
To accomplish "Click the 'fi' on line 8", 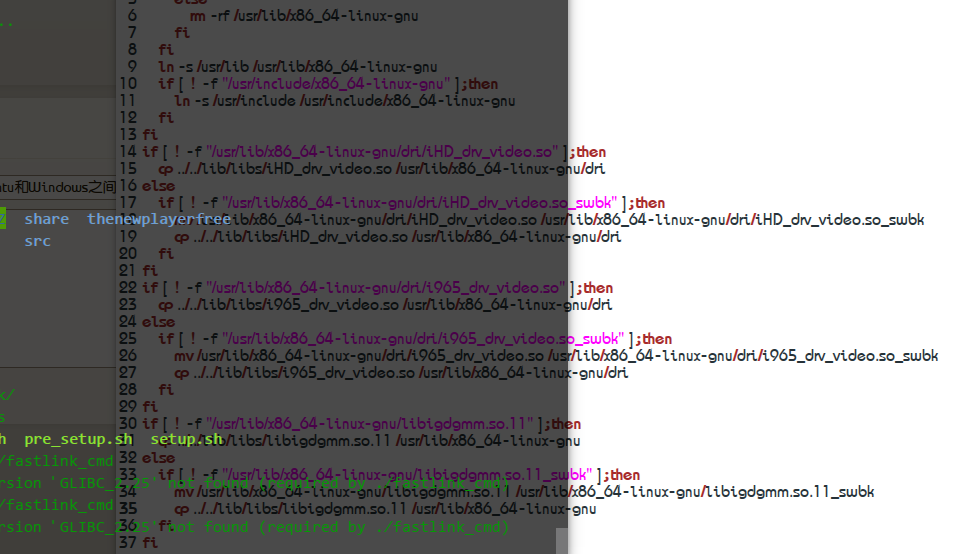I will tap(165, 49).
